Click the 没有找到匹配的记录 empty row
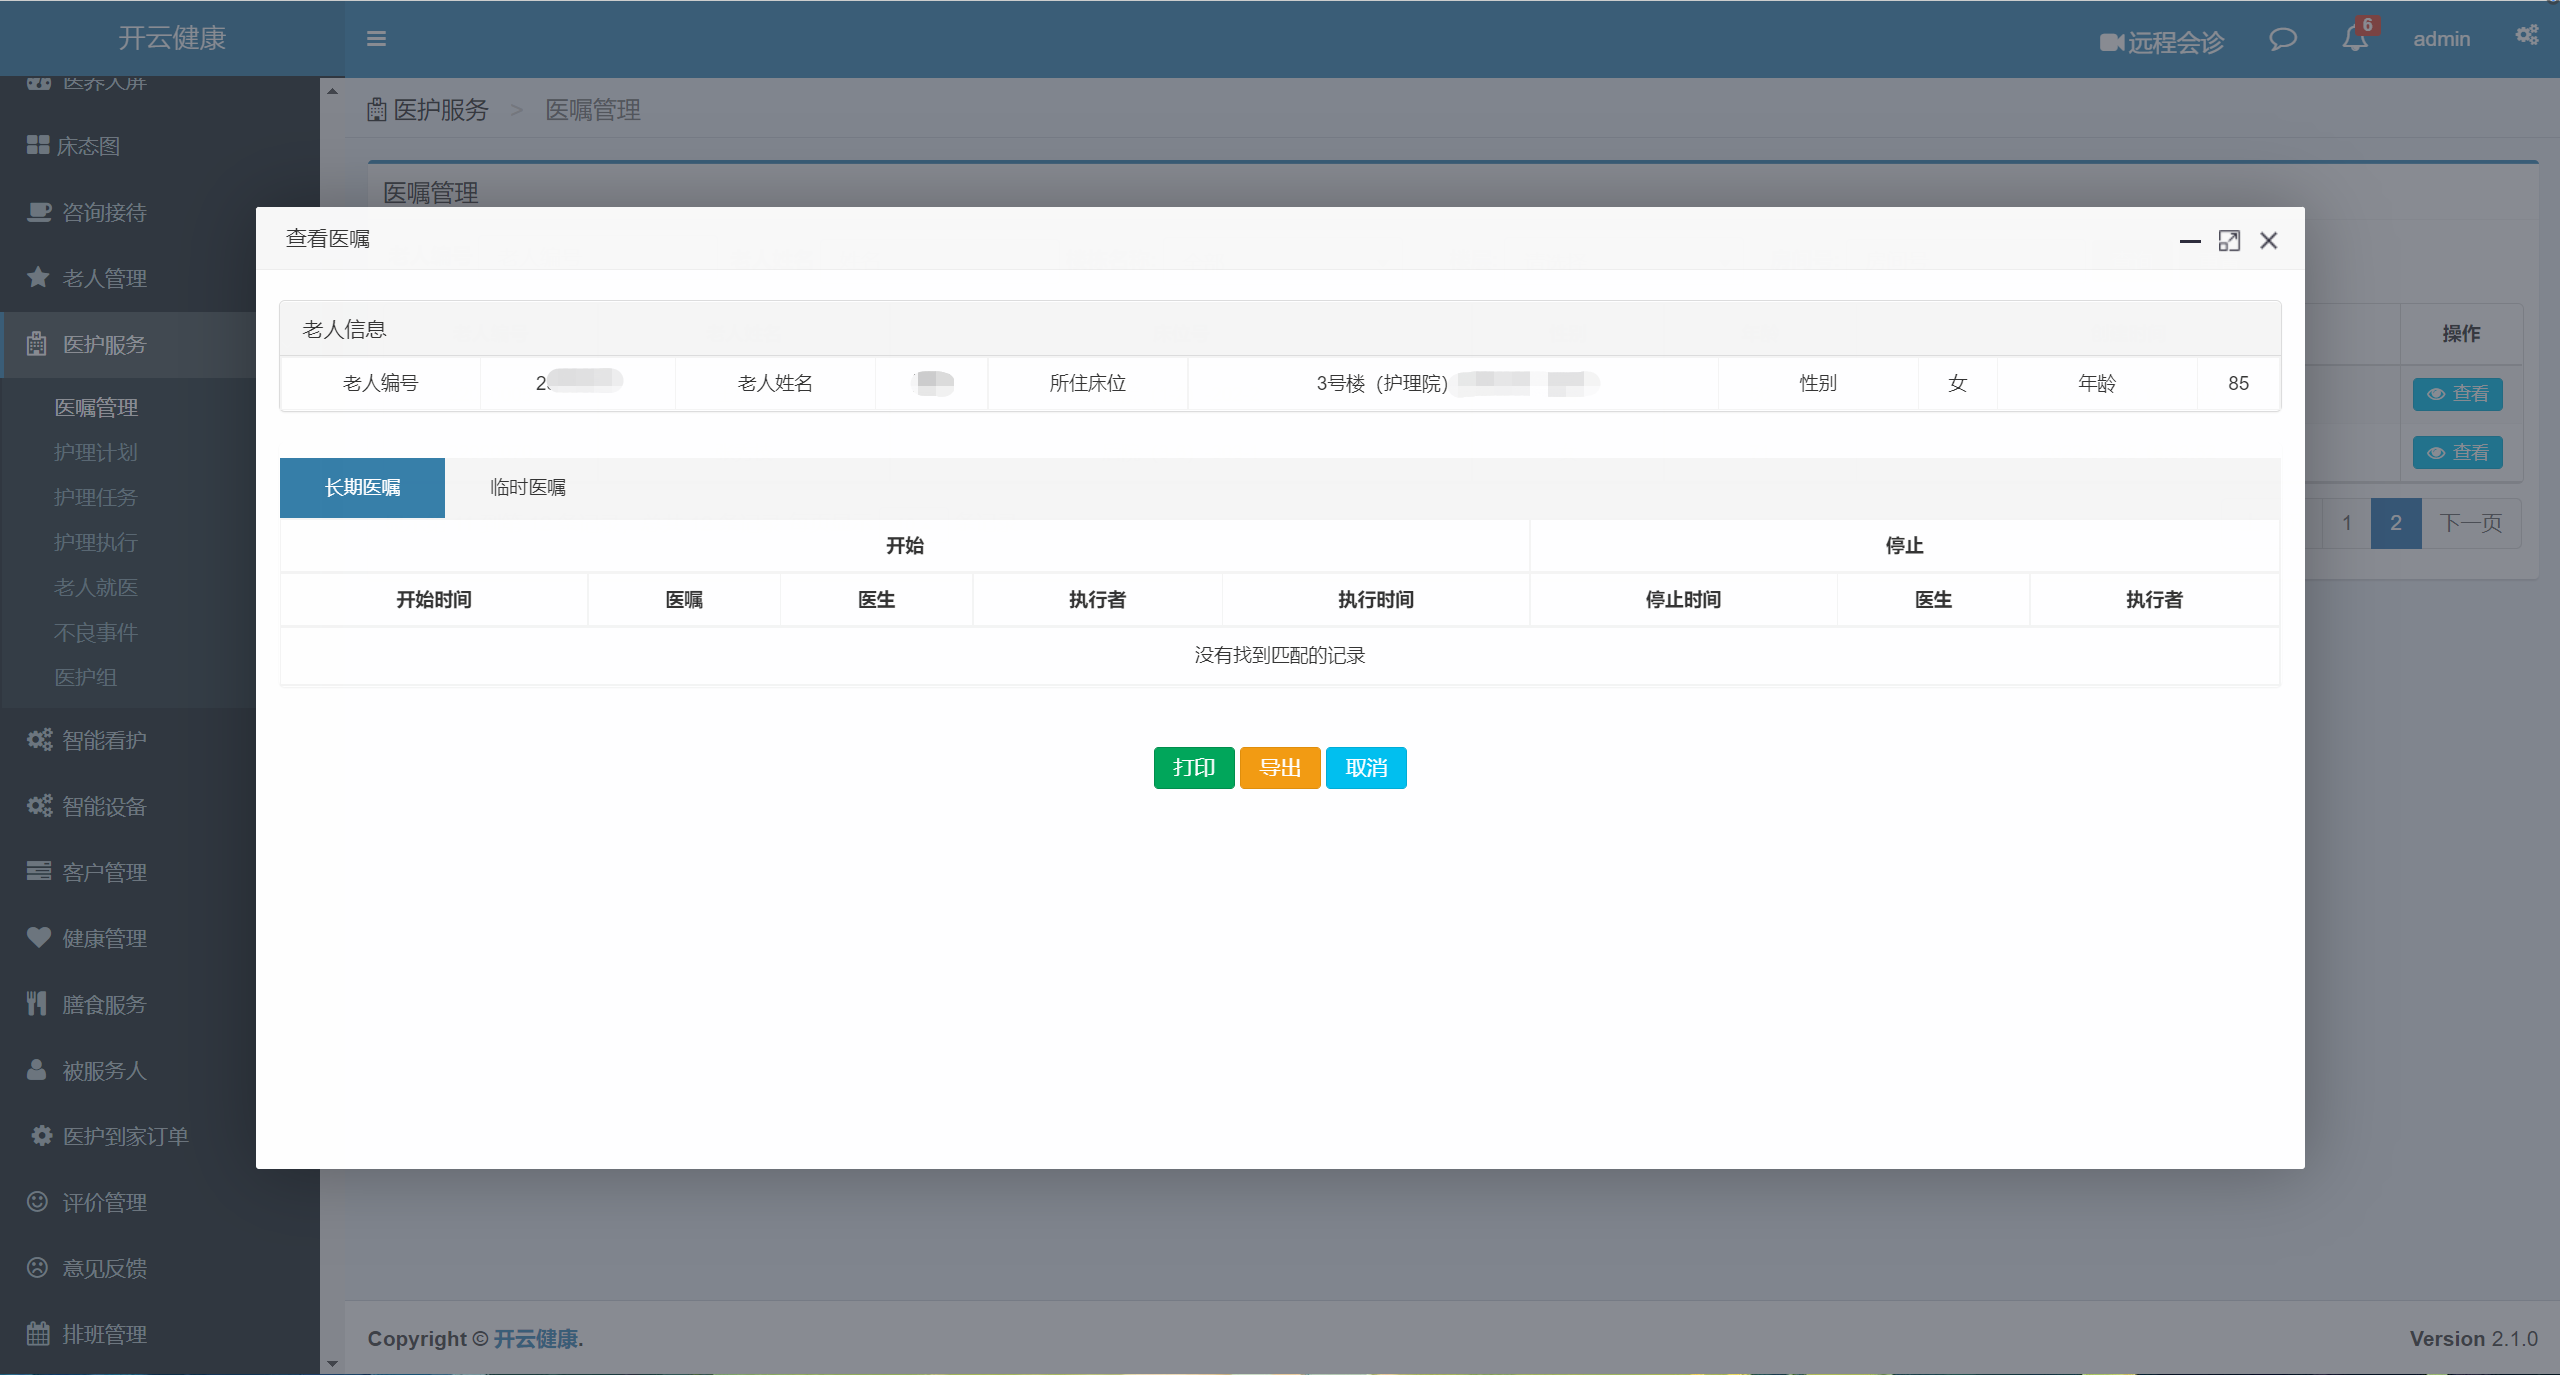 [x=1280, y=656]
